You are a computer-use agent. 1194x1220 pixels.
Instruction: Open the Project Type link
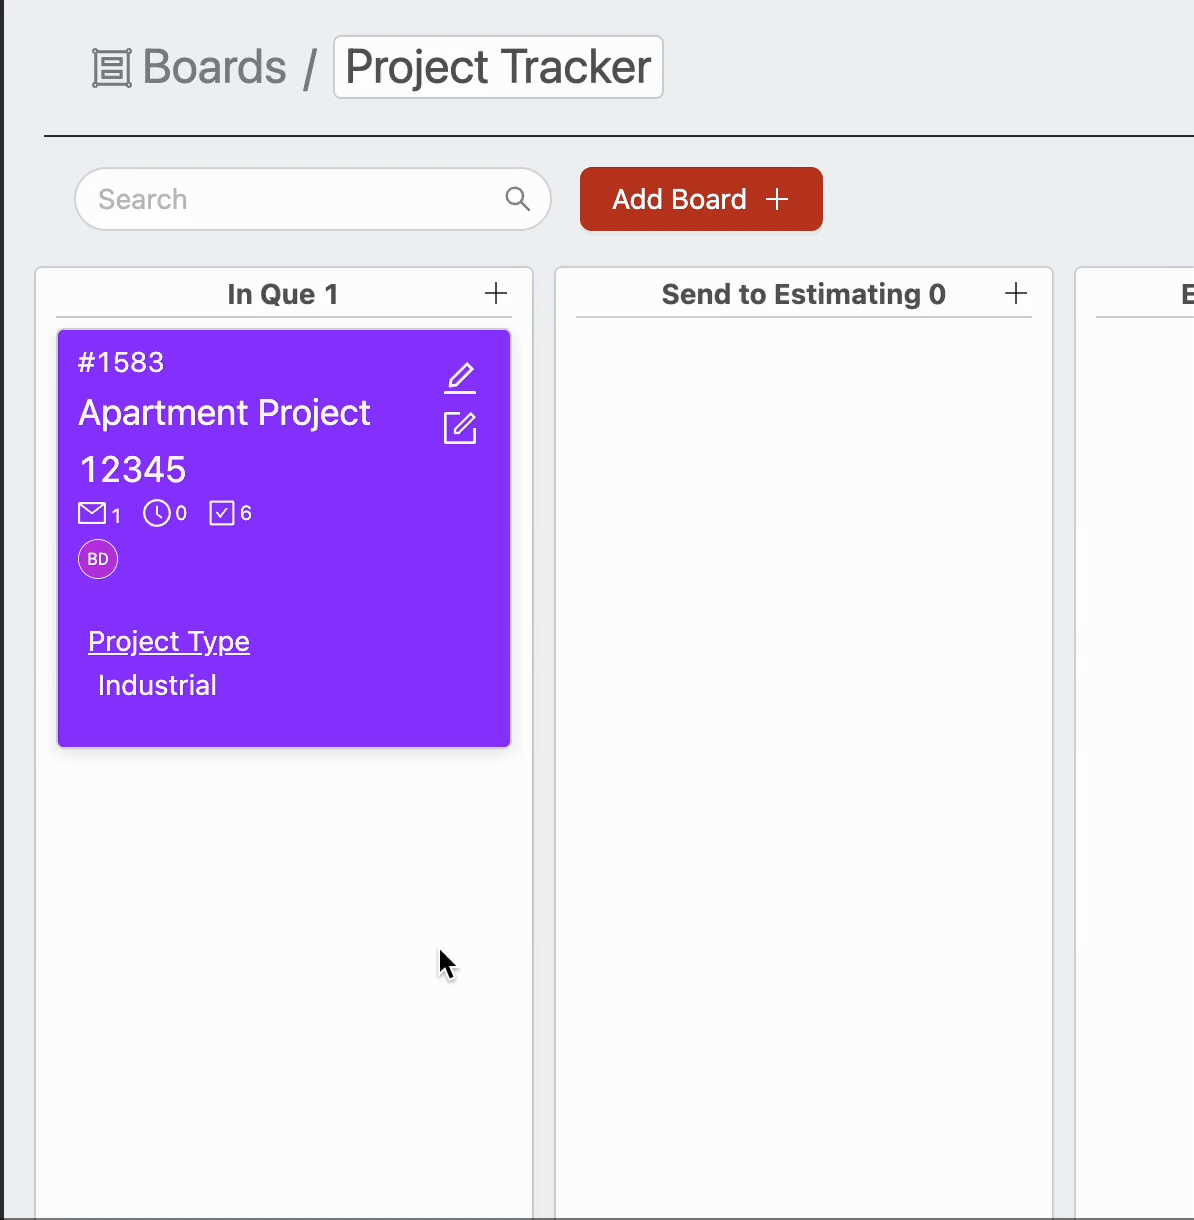point(169,641)
